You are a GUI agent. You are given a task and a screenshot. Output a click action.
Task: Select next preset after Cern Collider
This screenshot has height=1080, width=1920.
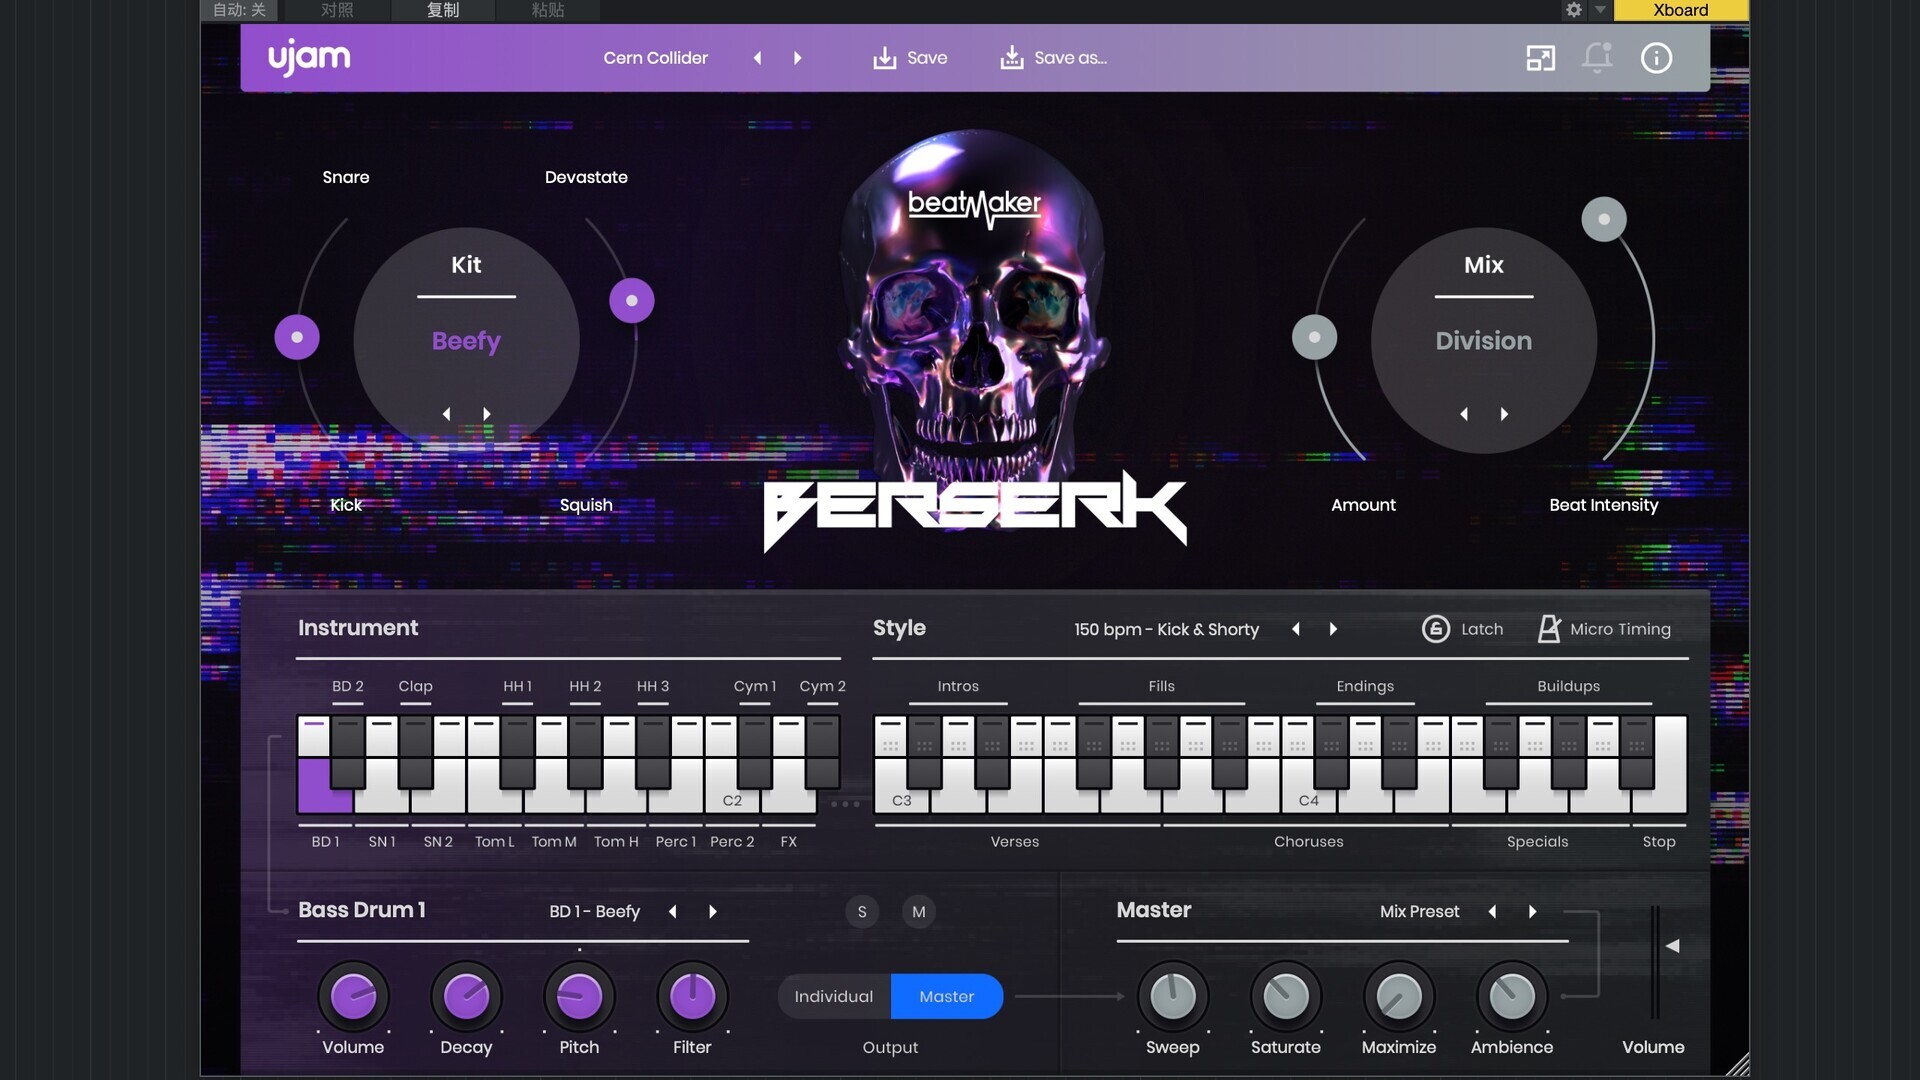[797, 58]
